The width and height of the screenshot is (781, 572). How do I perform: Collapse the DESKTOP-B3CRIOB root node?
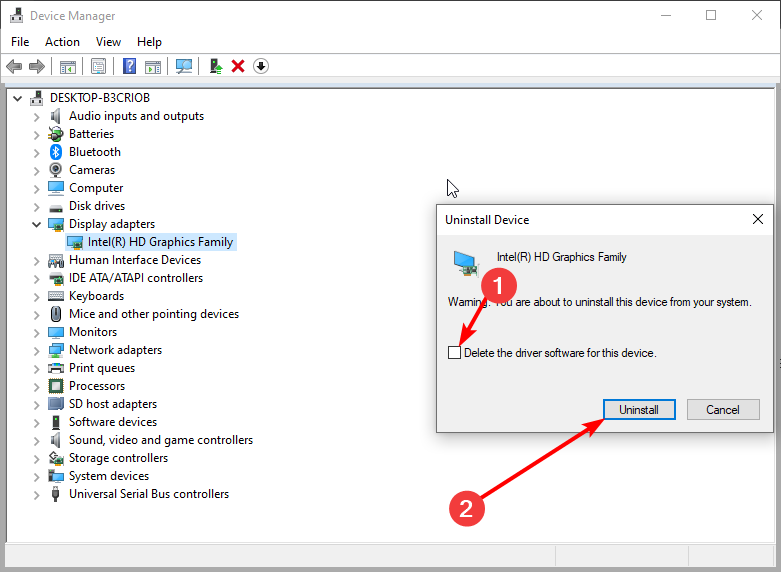coord(17,98)
